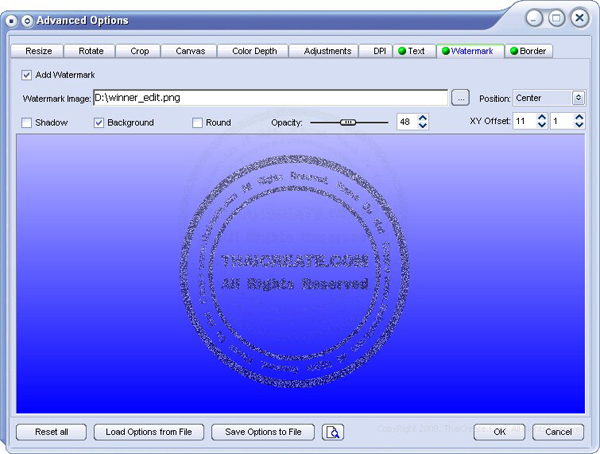Click the Opacity slider handle
The width and height of the screenshot is (600, 454).
coord(348,122)
